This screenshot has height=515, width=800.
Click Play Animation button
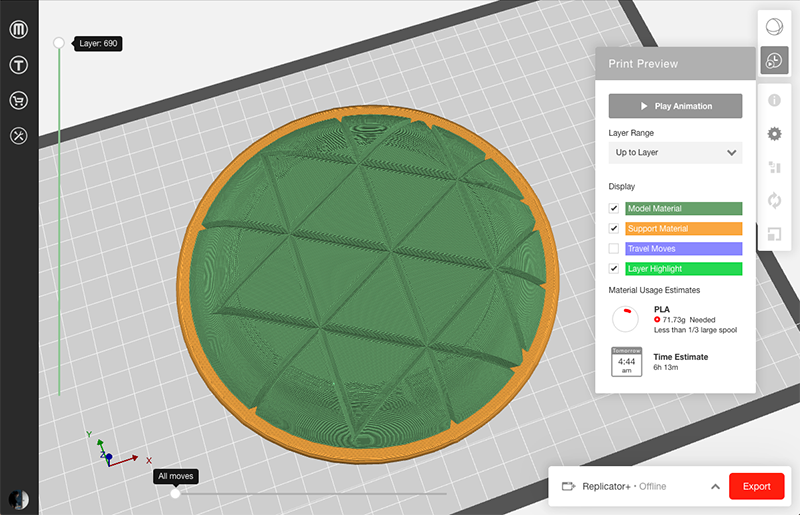click(675, 106)
